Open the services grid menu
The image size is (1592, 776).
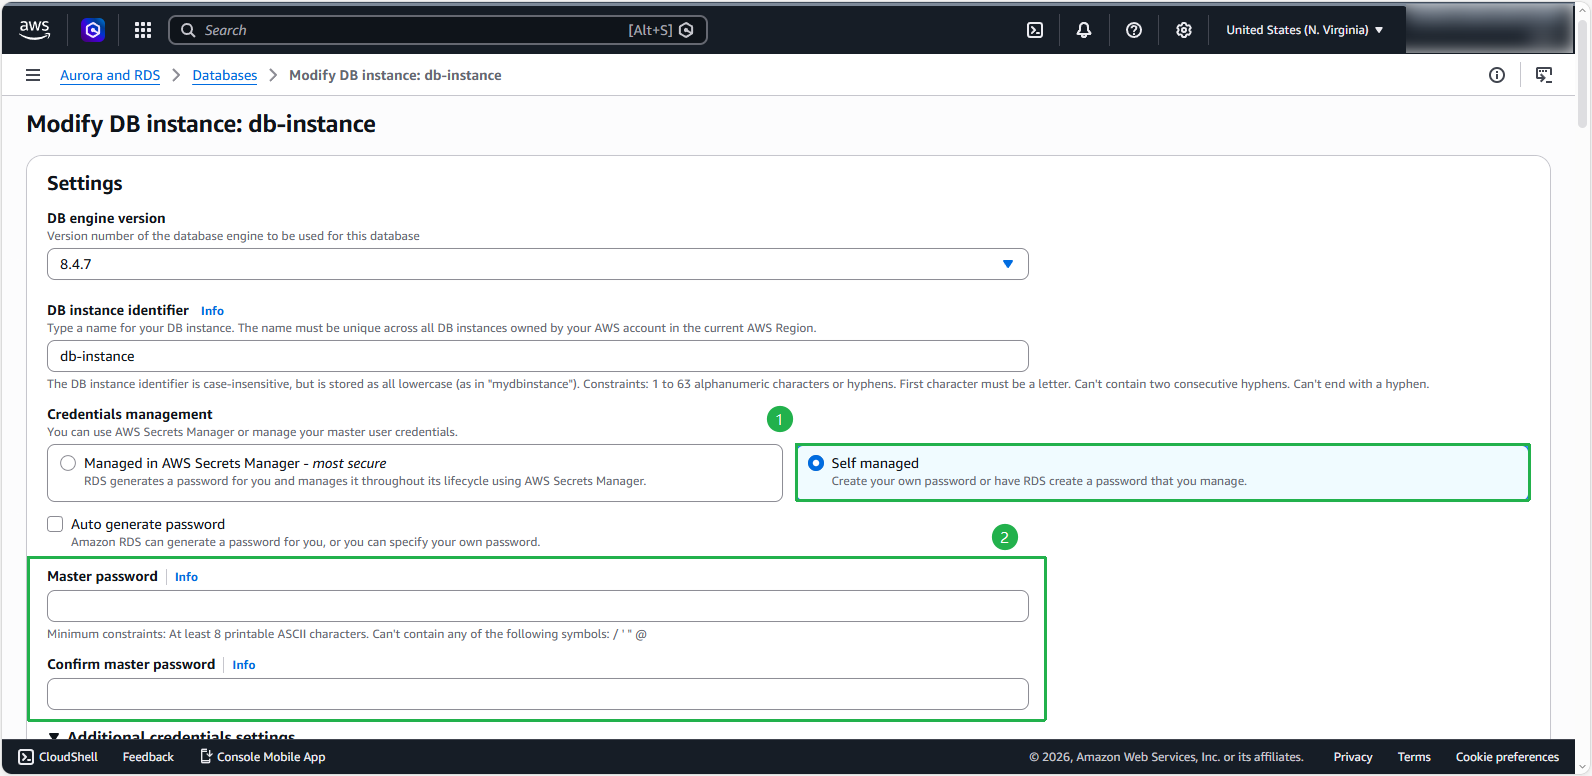143,30
